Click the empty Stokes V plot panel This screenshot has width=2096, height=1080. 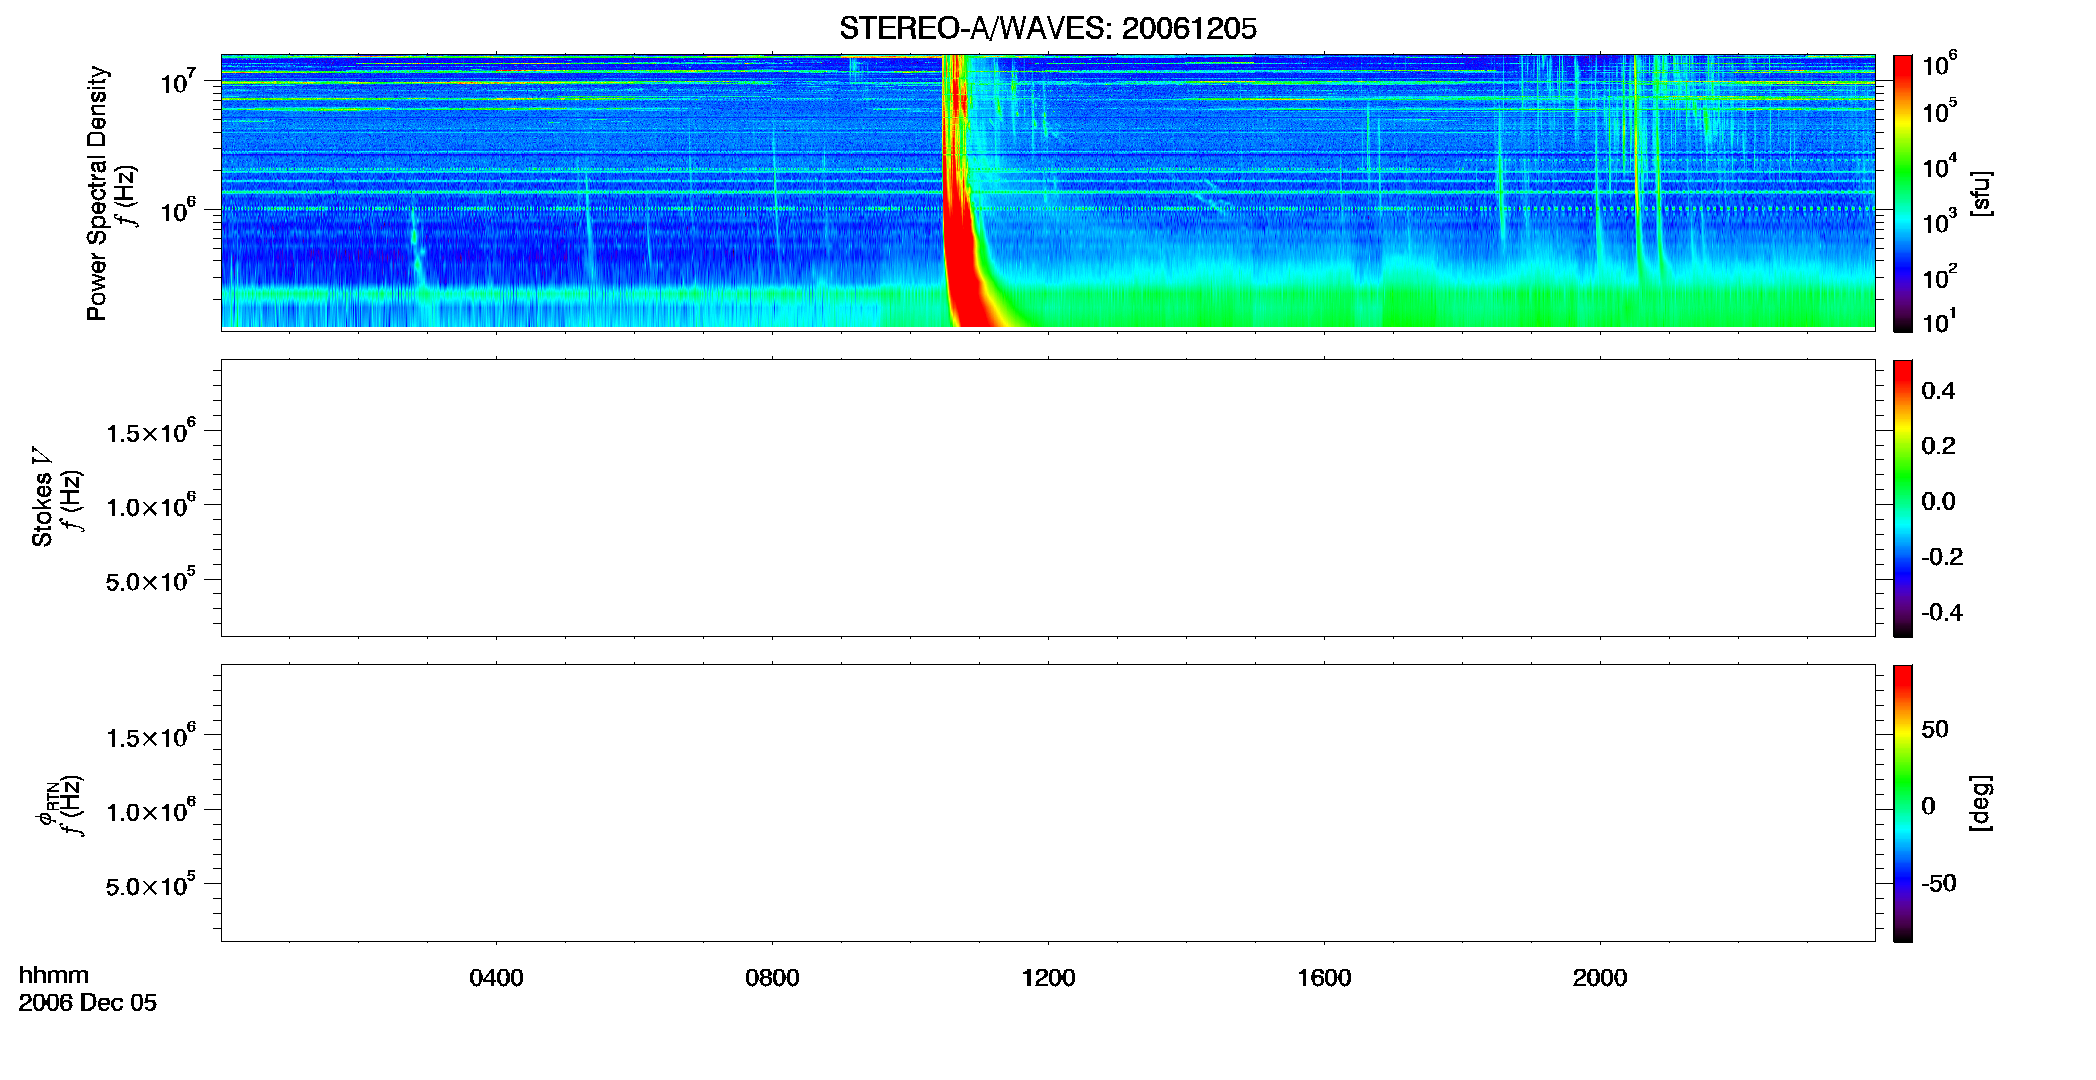tap(1048, 498)
